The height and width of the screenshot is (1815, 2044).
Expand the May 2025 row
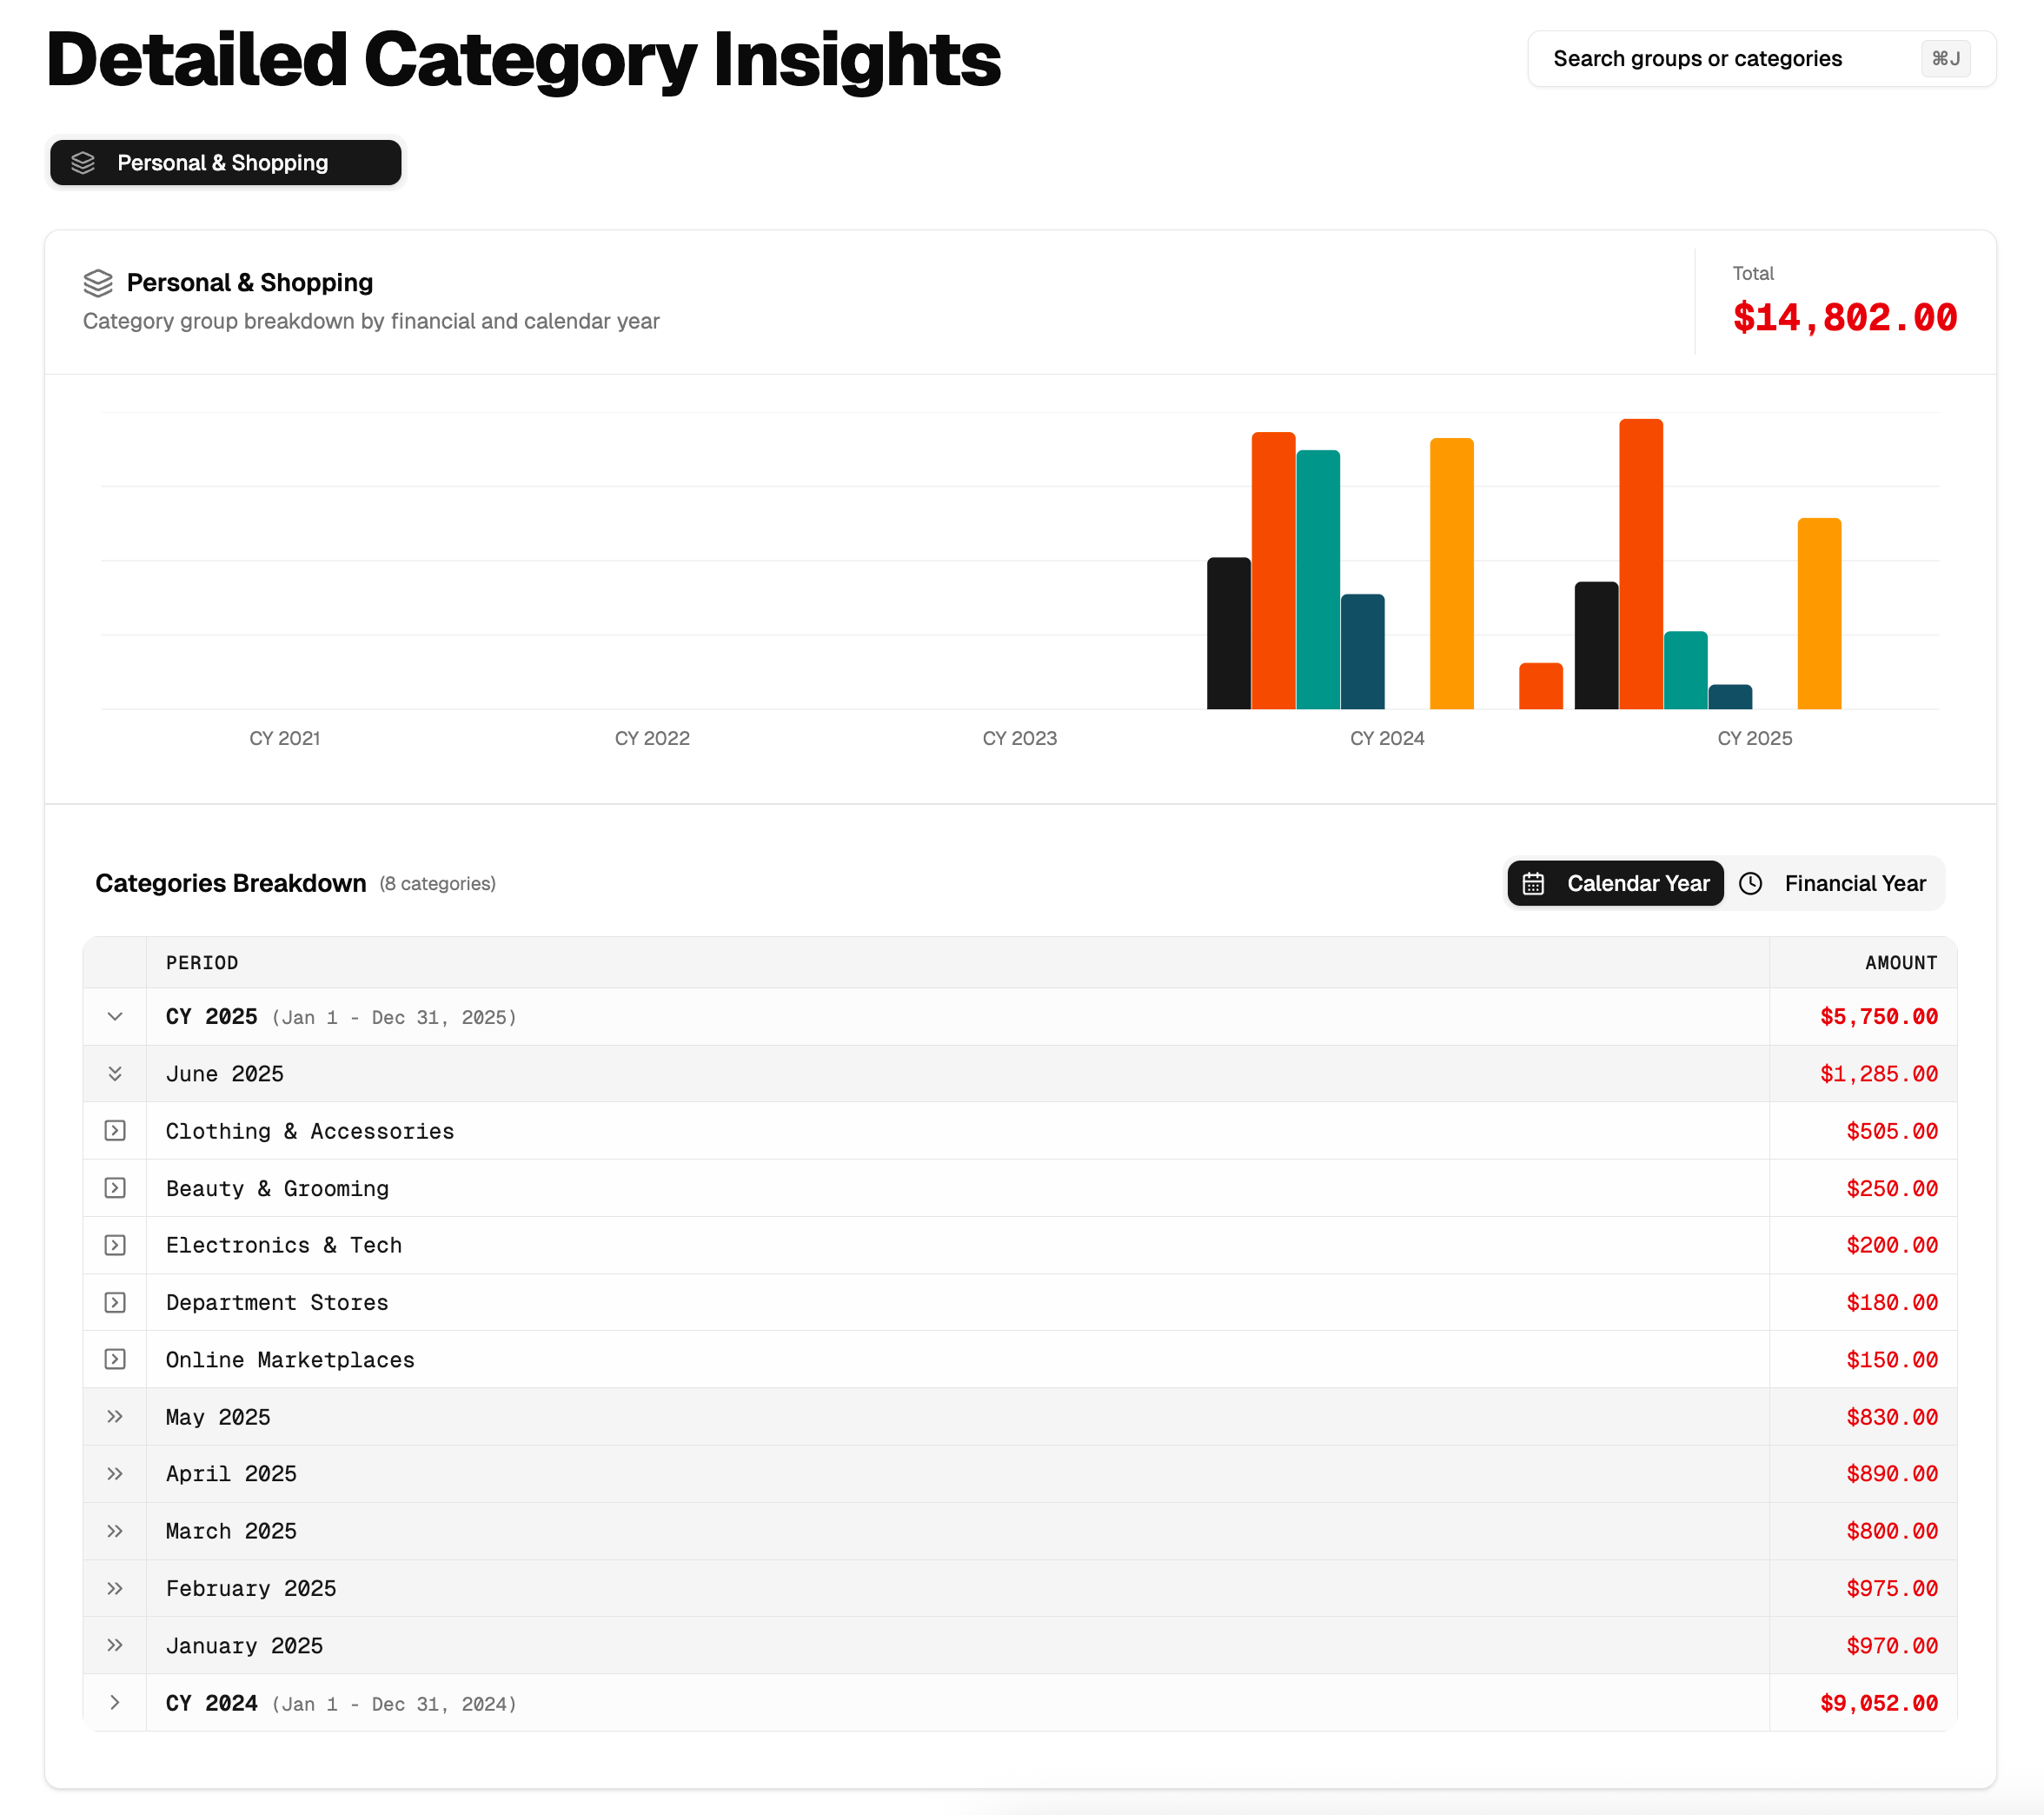(115, 1416)
